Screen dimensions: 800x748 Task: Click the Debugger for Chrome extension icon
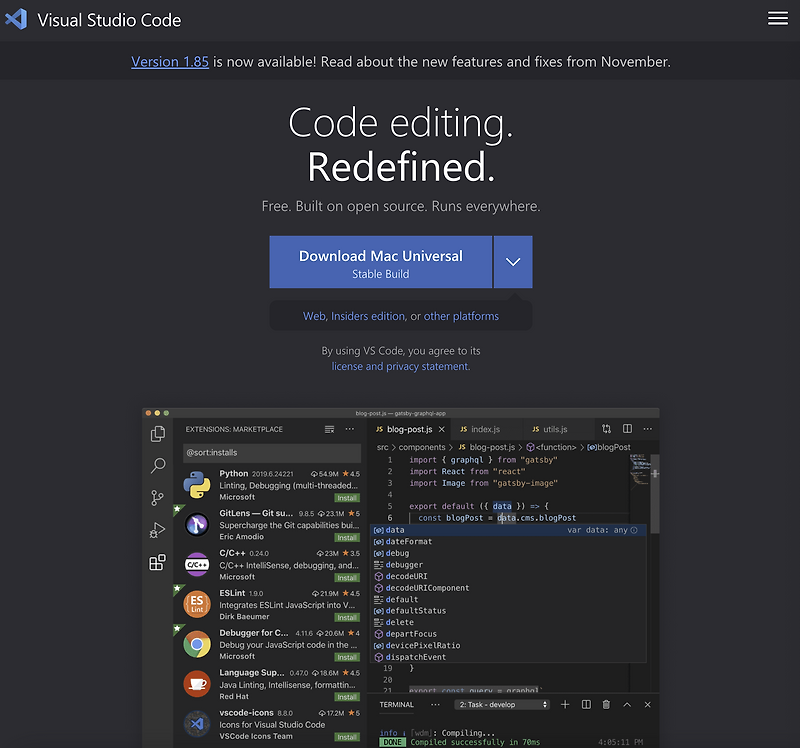[197, 644]
